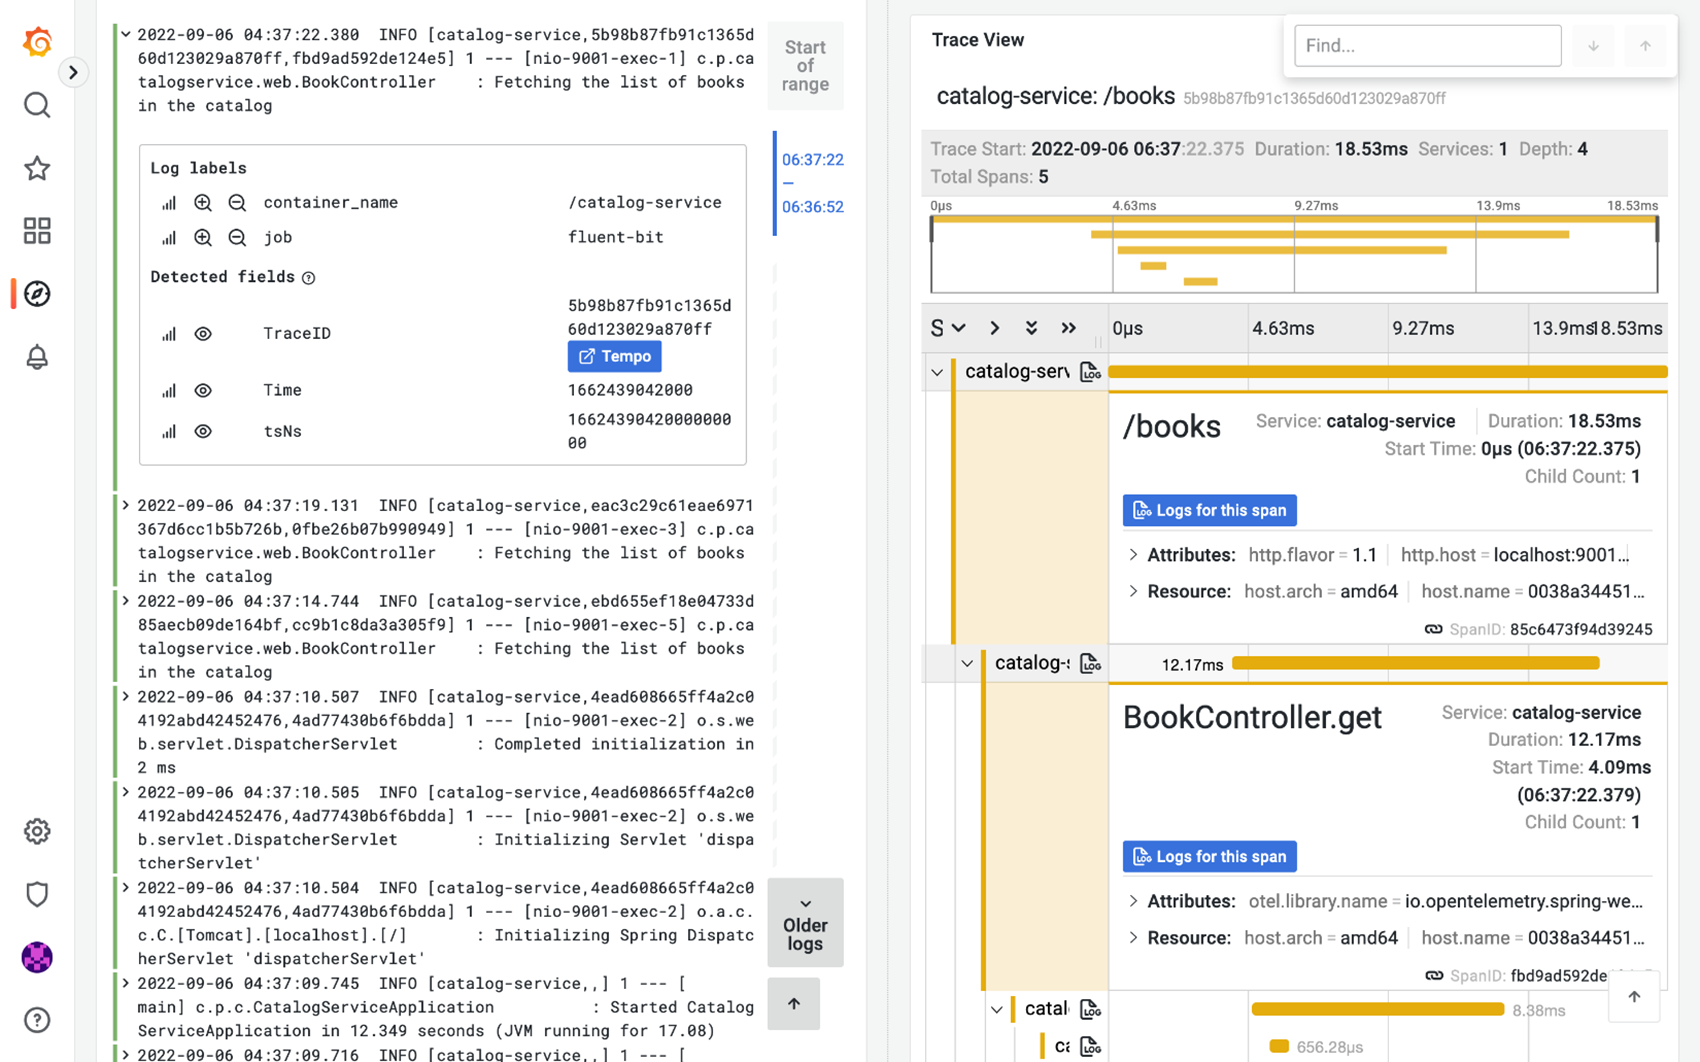Open logs icon on the 12.17ms span row
This screenshot has width=1700, height=1062.
(1090, 663)
